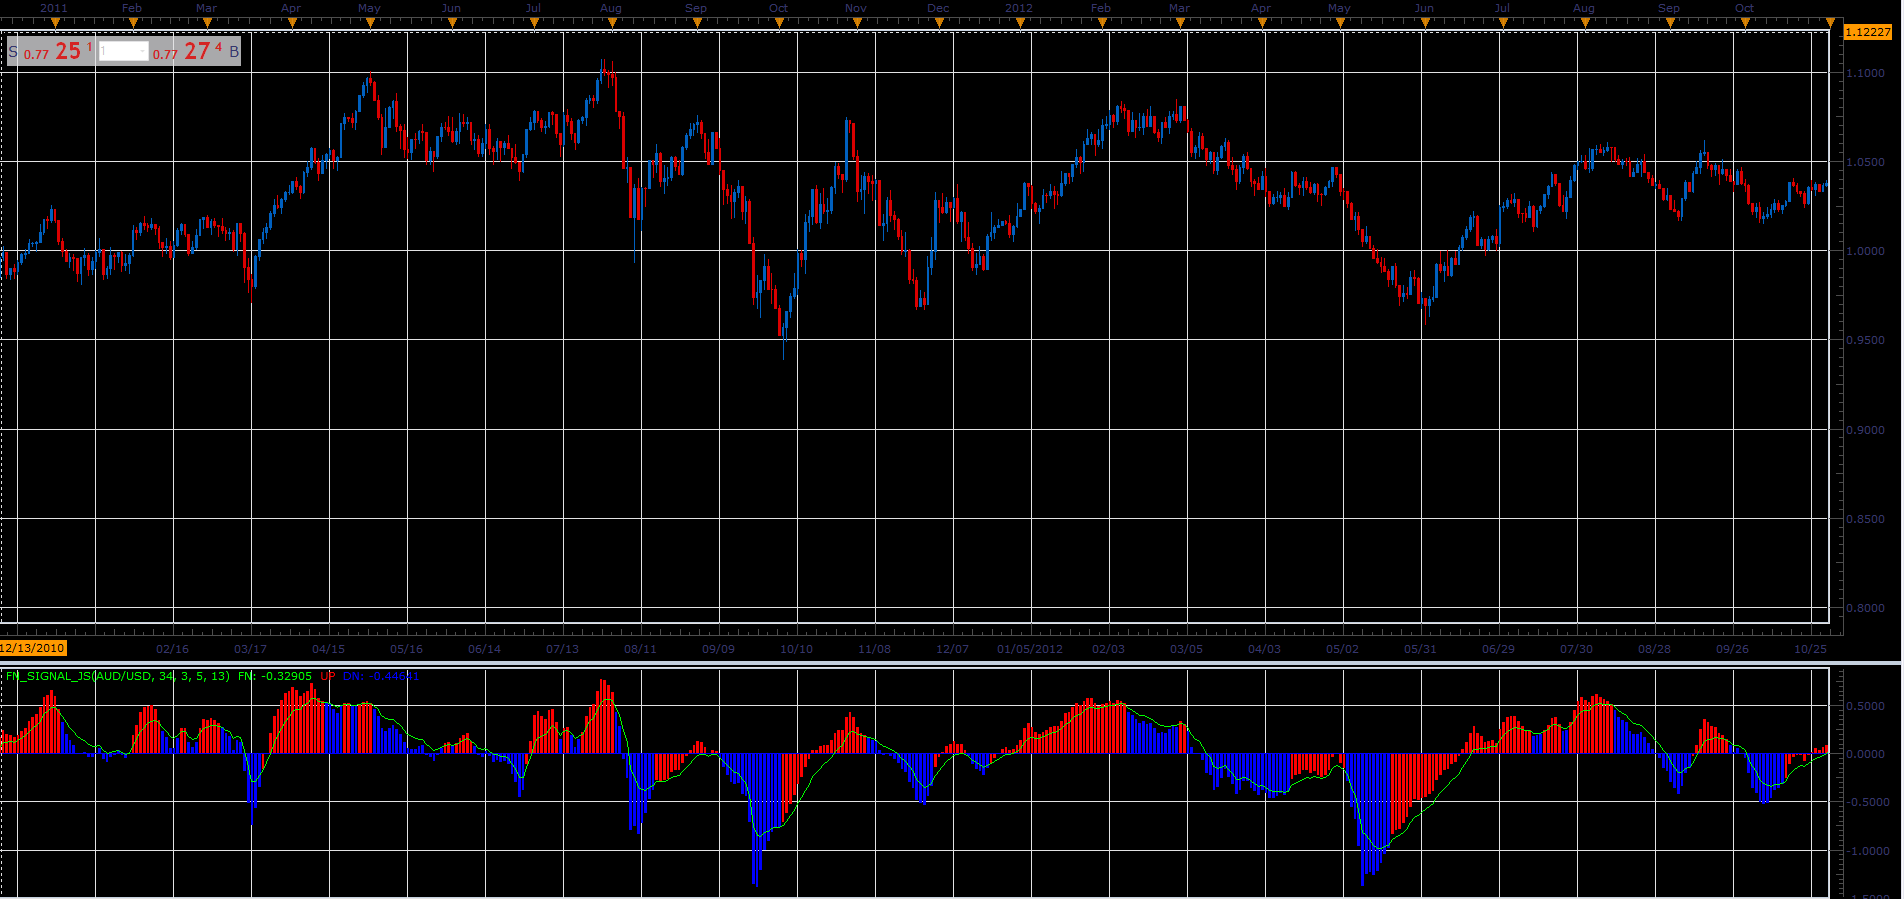Click the 11/08 date axis label

pyautogui.click(x=874, y=649)
